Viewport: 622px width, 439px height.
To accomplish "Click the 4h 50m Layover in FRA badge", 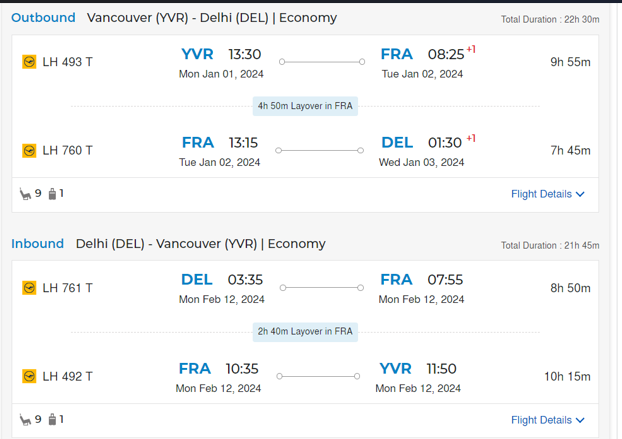I will point(305,106).
